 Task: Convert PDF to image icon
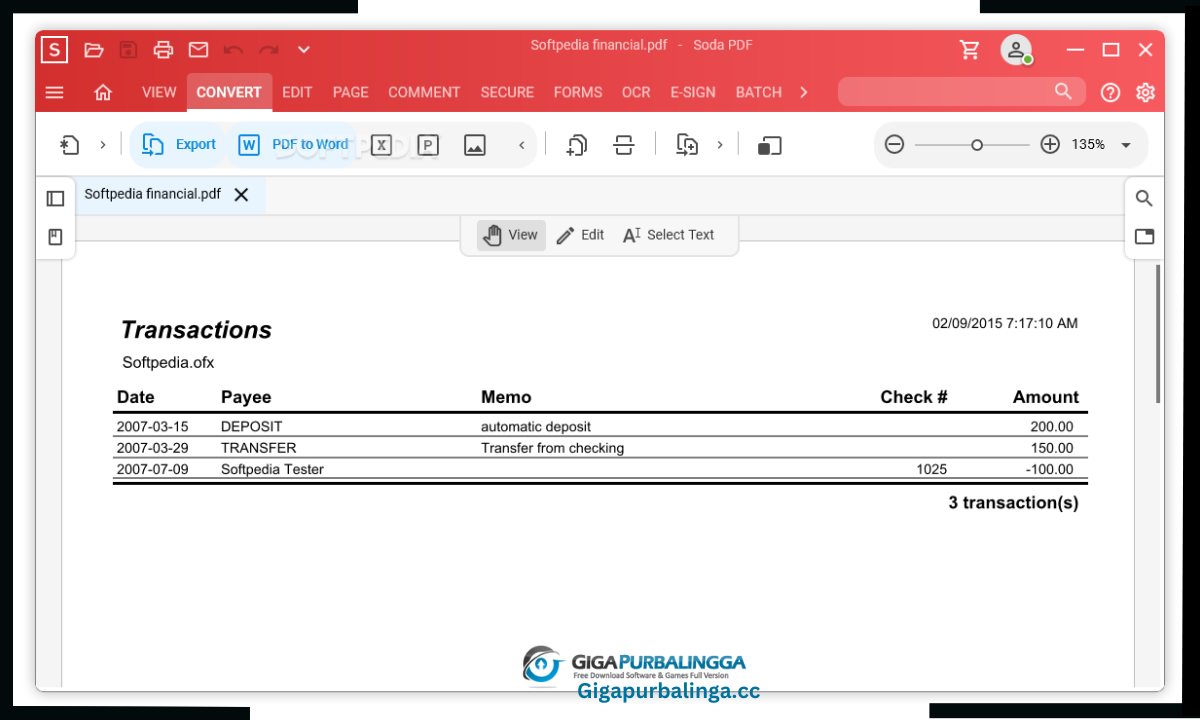coord(475,145)
